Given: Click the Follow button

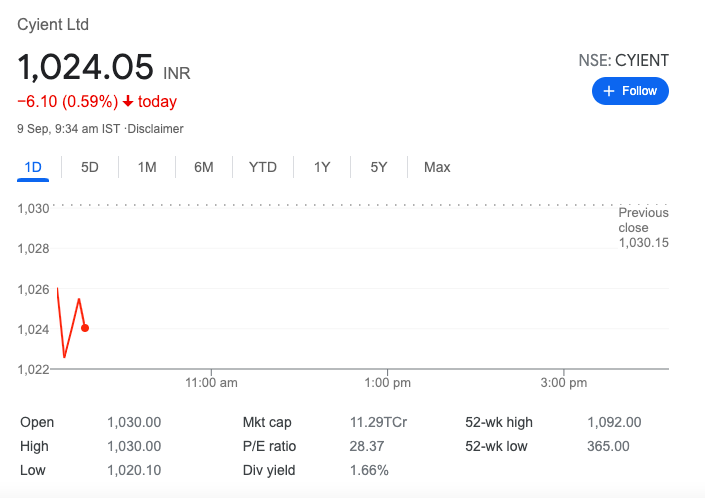Looking at the screenshot, I should (x=630, y=91).
